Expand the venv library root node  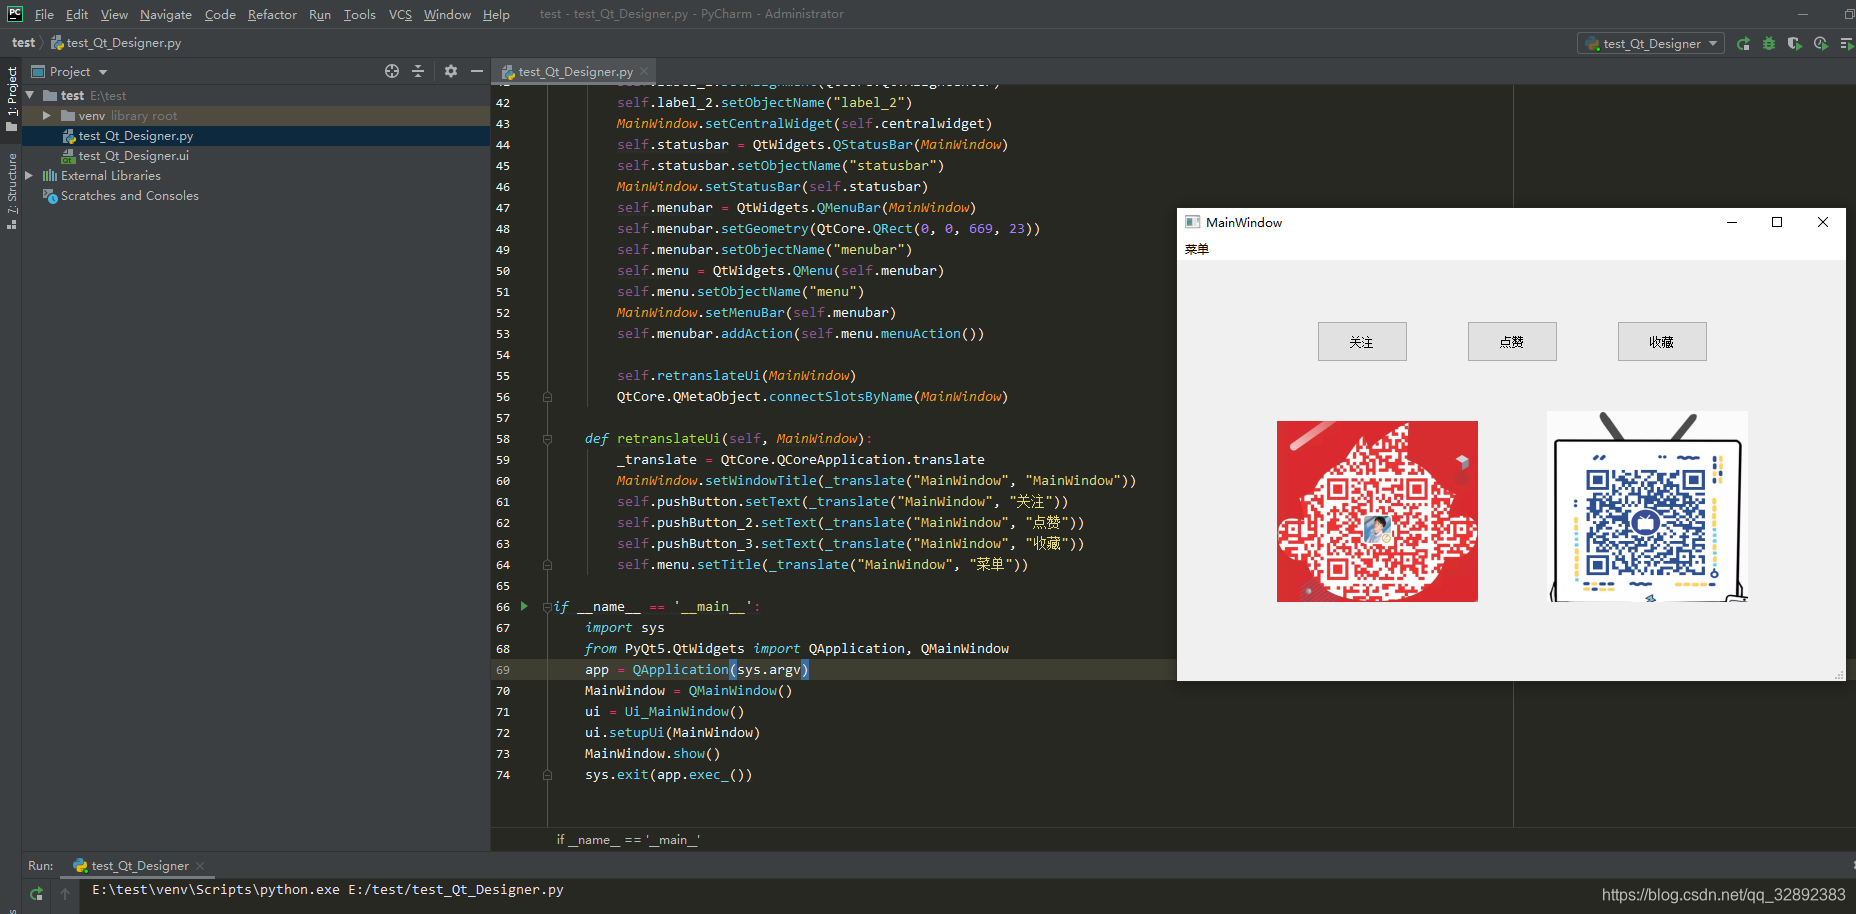pyautogui.click(x=45, y=115)
